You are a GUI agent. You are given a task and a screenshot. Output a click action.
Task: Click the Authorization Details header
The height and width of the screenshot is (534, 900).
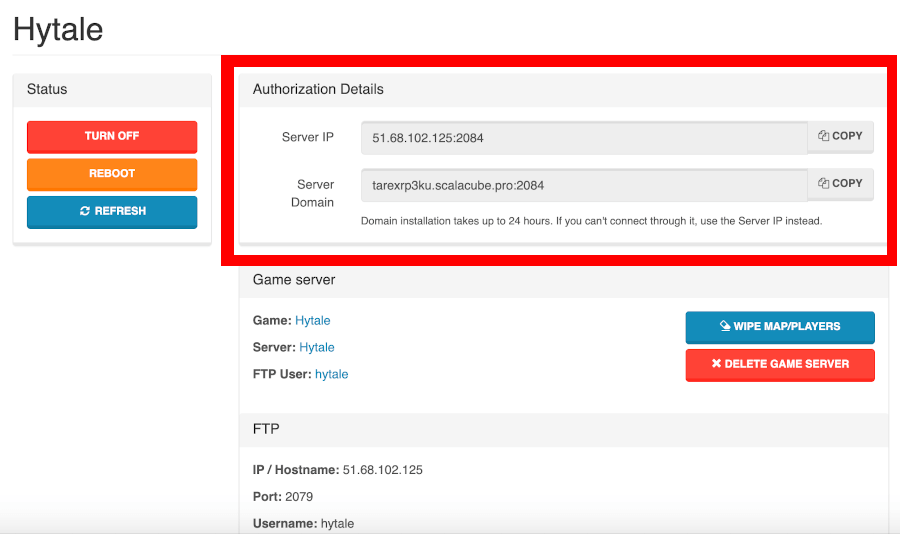pos(318,89)
